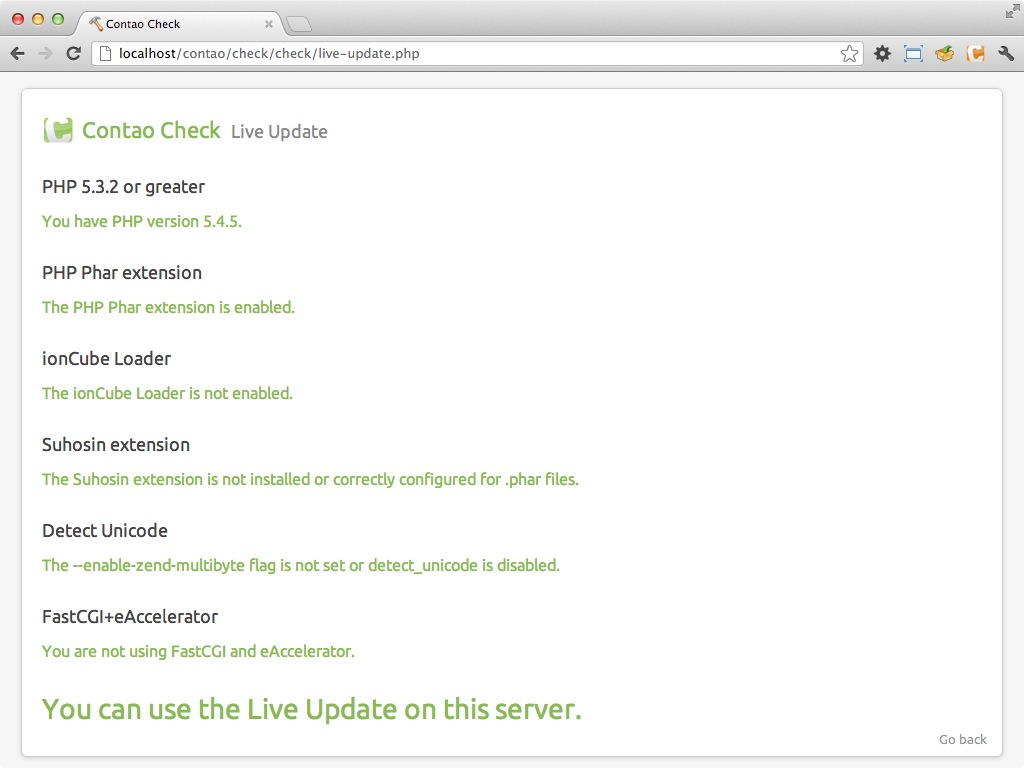Click the green zoom window button
The image size is (1024, 768).
coord(58,19)
